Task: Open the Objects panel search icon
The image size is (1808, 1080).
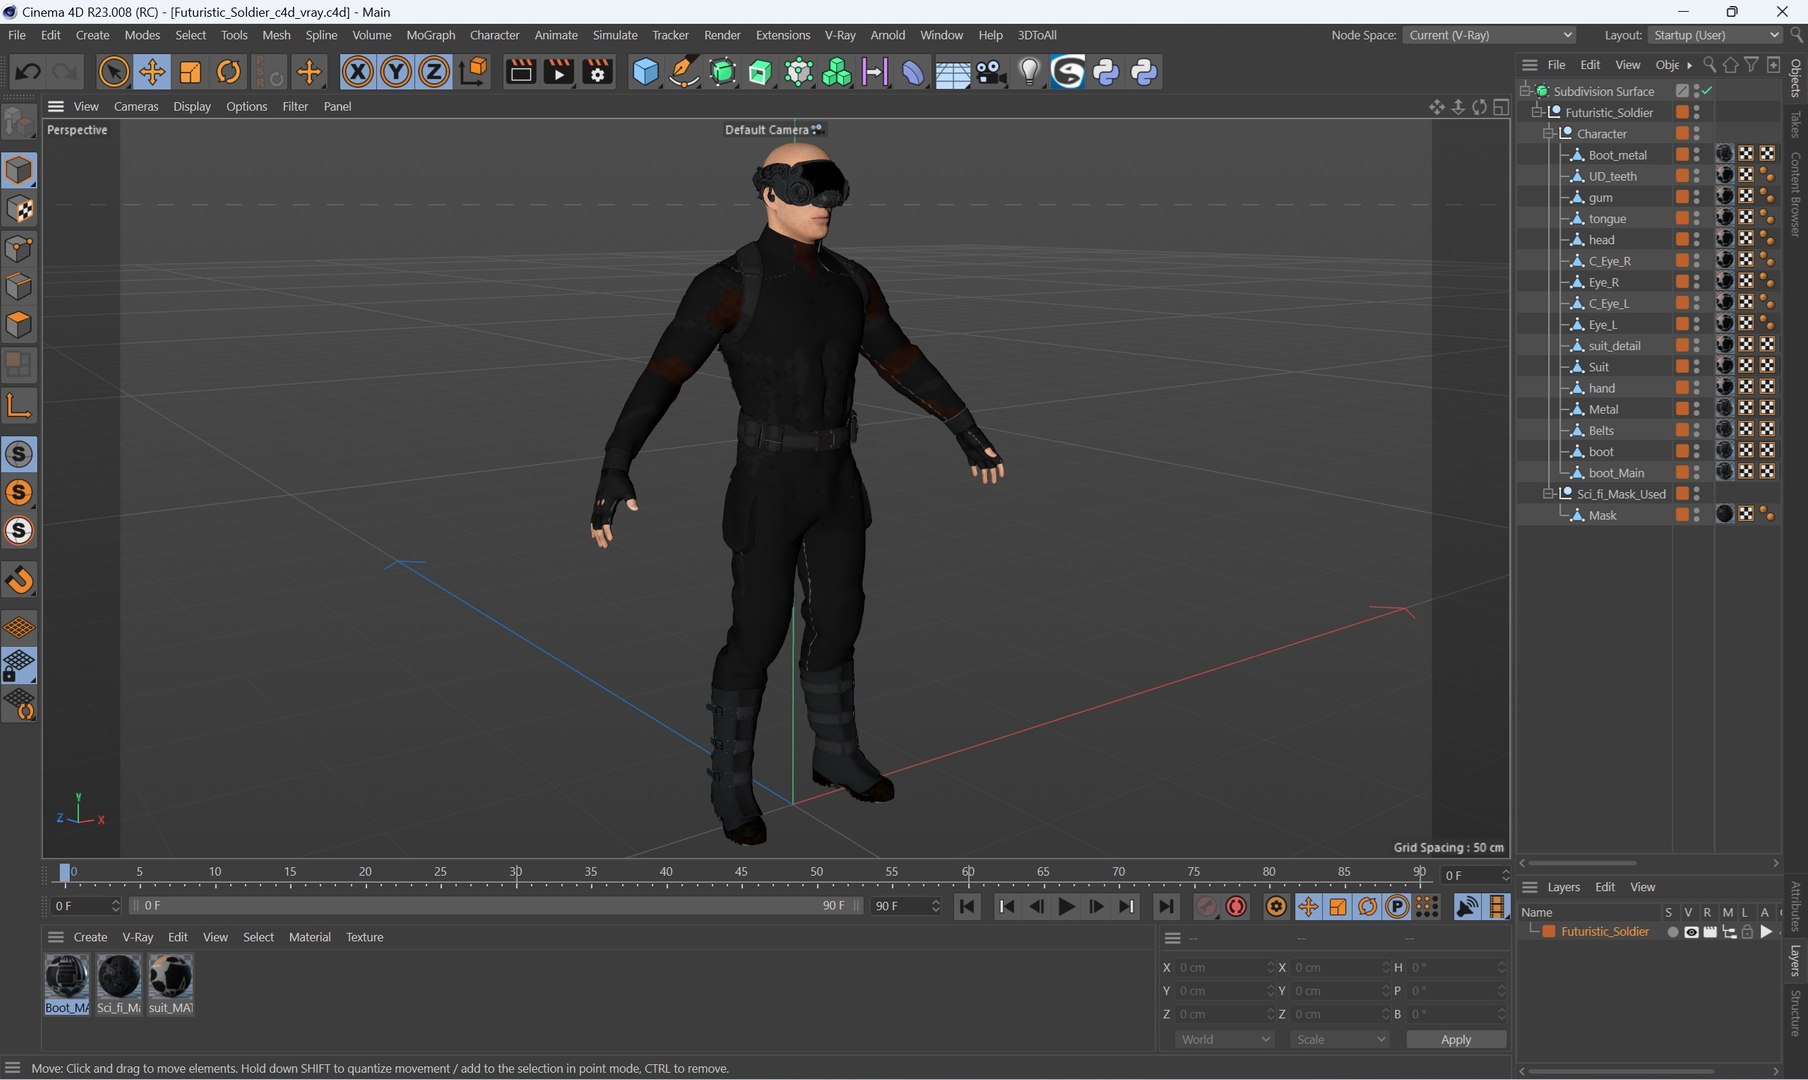Action: [x=1709, y=65]
